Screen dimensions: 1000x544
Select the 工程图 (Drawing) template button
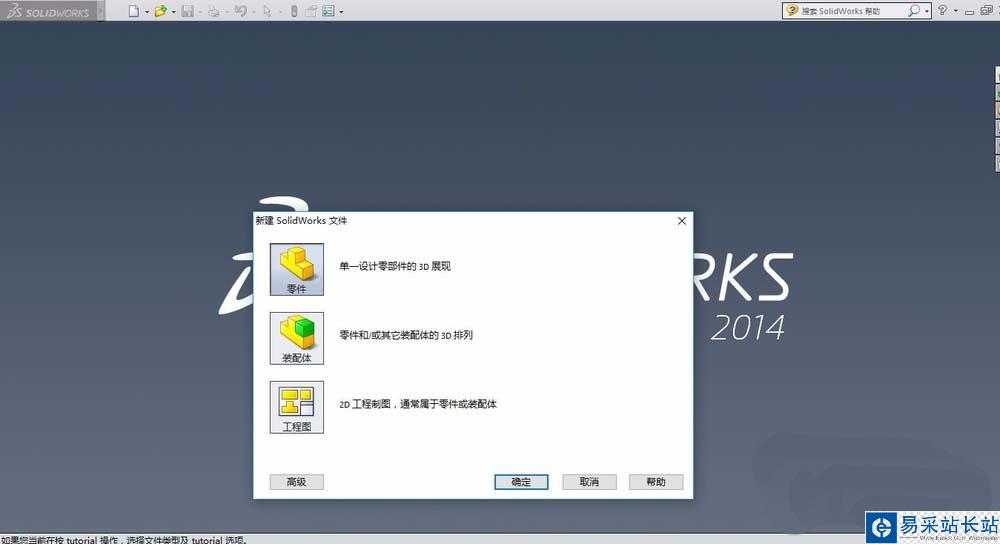click(297, 407)
